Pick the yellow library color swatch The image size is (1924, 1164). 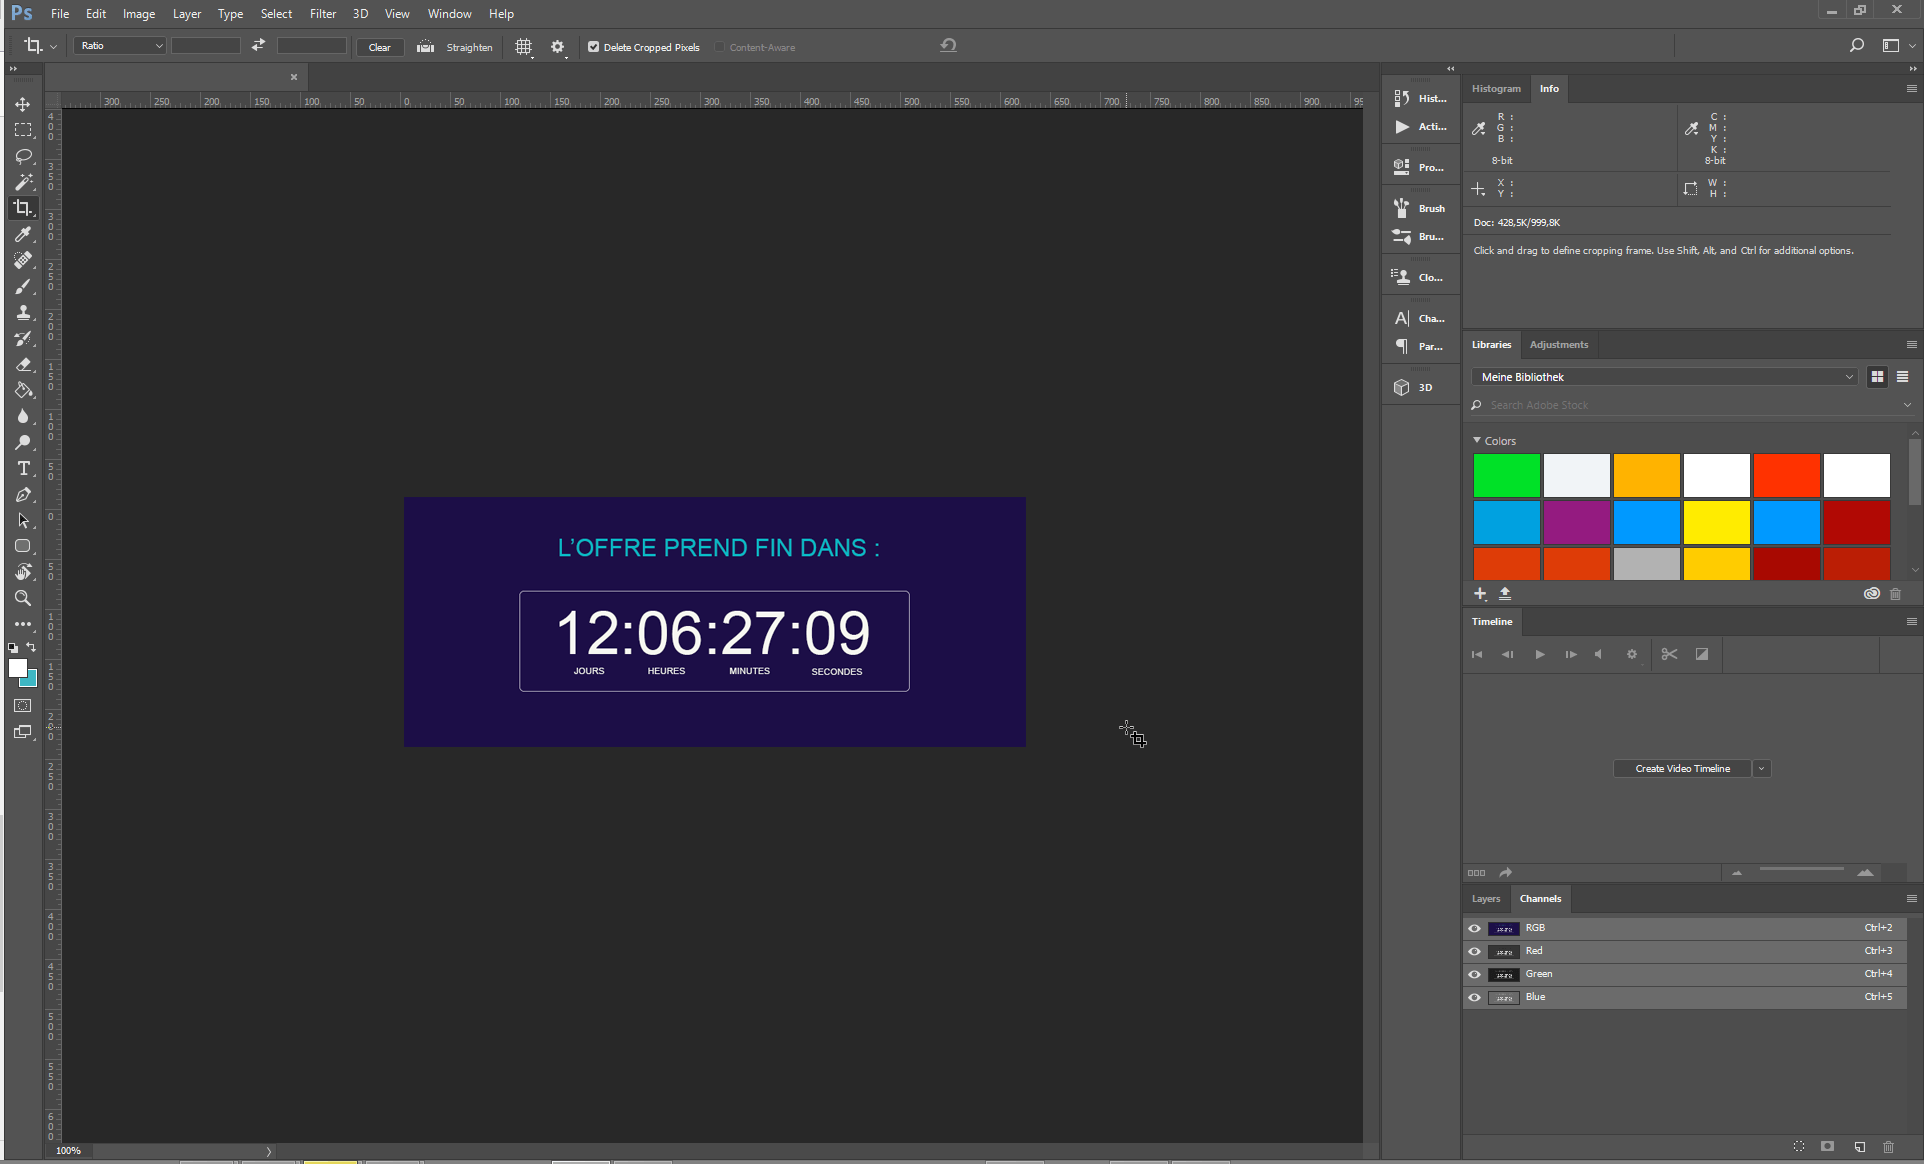(x=1716, y=522)
